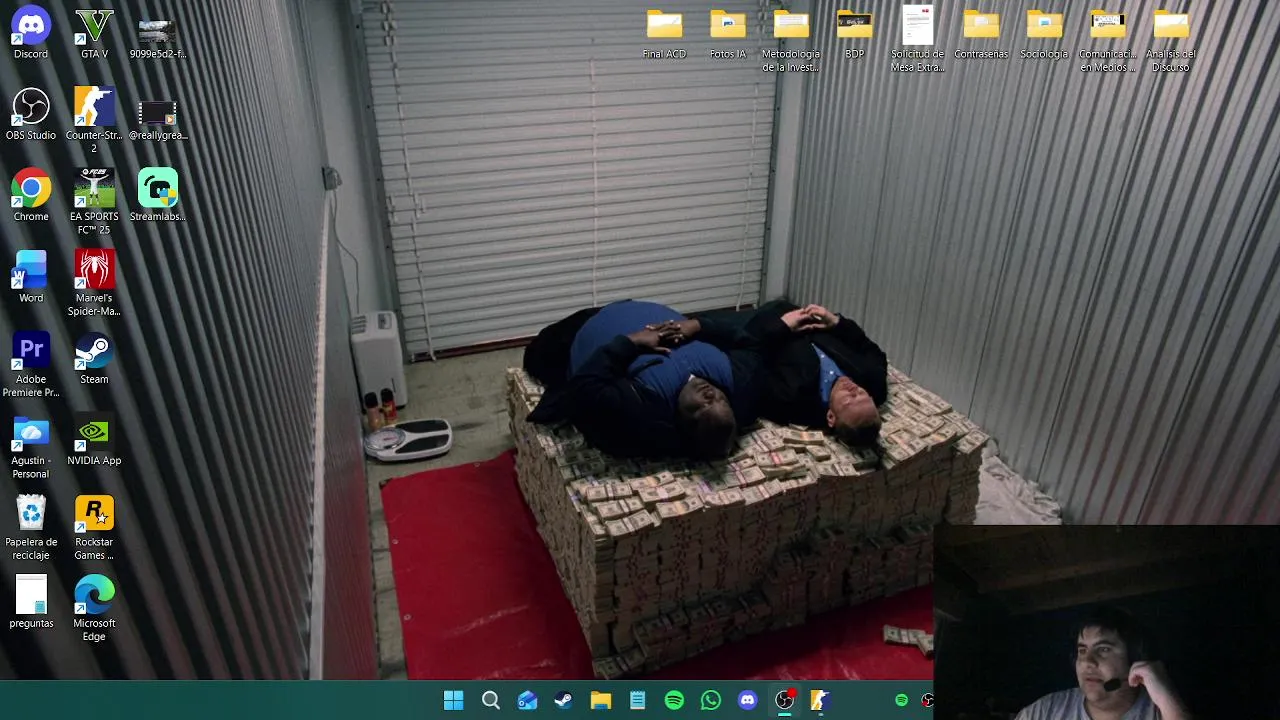The height and width of the screenshot is (720, 1280).
Task: Select the Marvel's Spider-Man shortcut
Action: pyautogui.click(x=94, y=283)
